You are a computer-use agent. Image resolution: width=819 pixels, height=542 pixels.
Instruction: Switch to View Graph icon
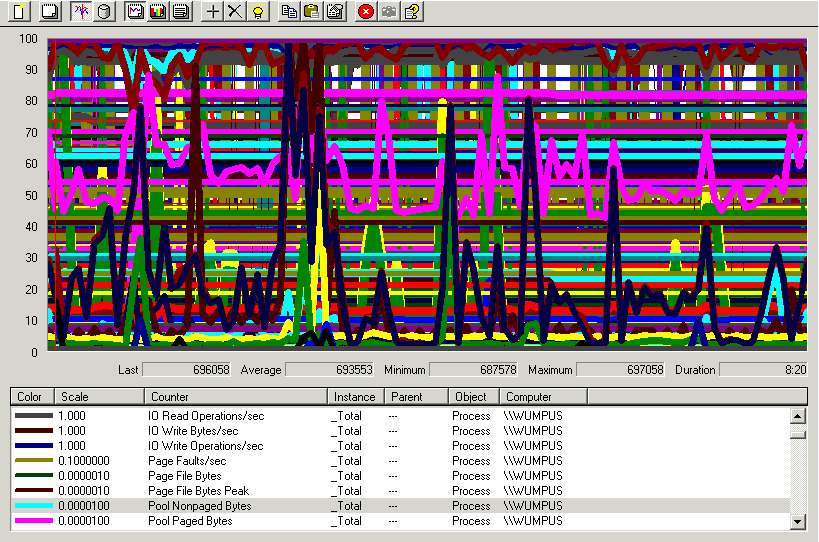click(135, 11)
